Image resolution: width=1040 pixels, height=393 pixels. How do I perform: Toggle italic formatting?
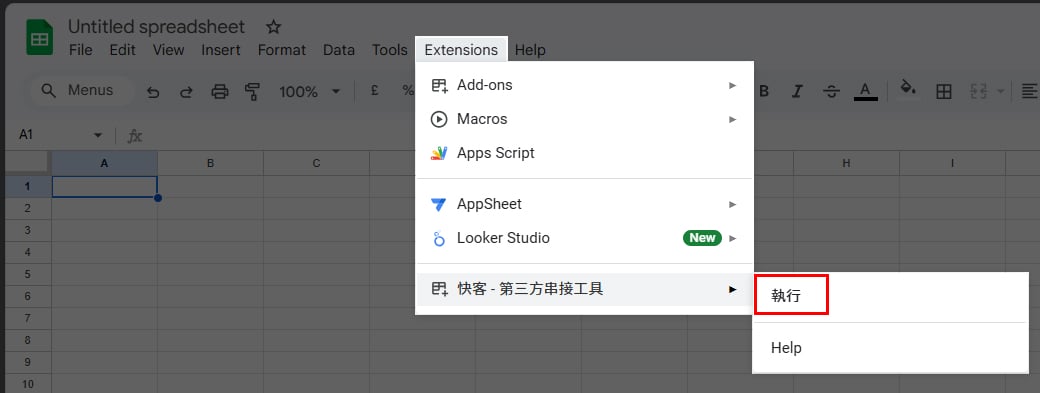point(797,91)
